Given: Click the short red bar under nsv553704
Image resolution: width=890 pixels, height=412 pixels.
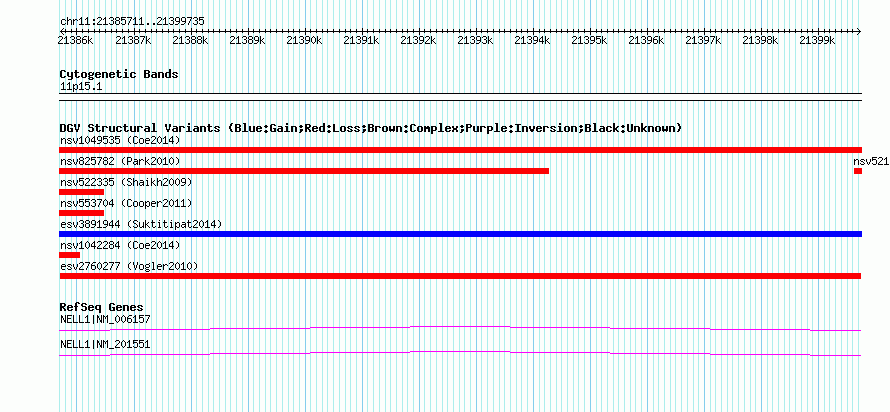Looking at the screenshot, I should tap(82, 213).
